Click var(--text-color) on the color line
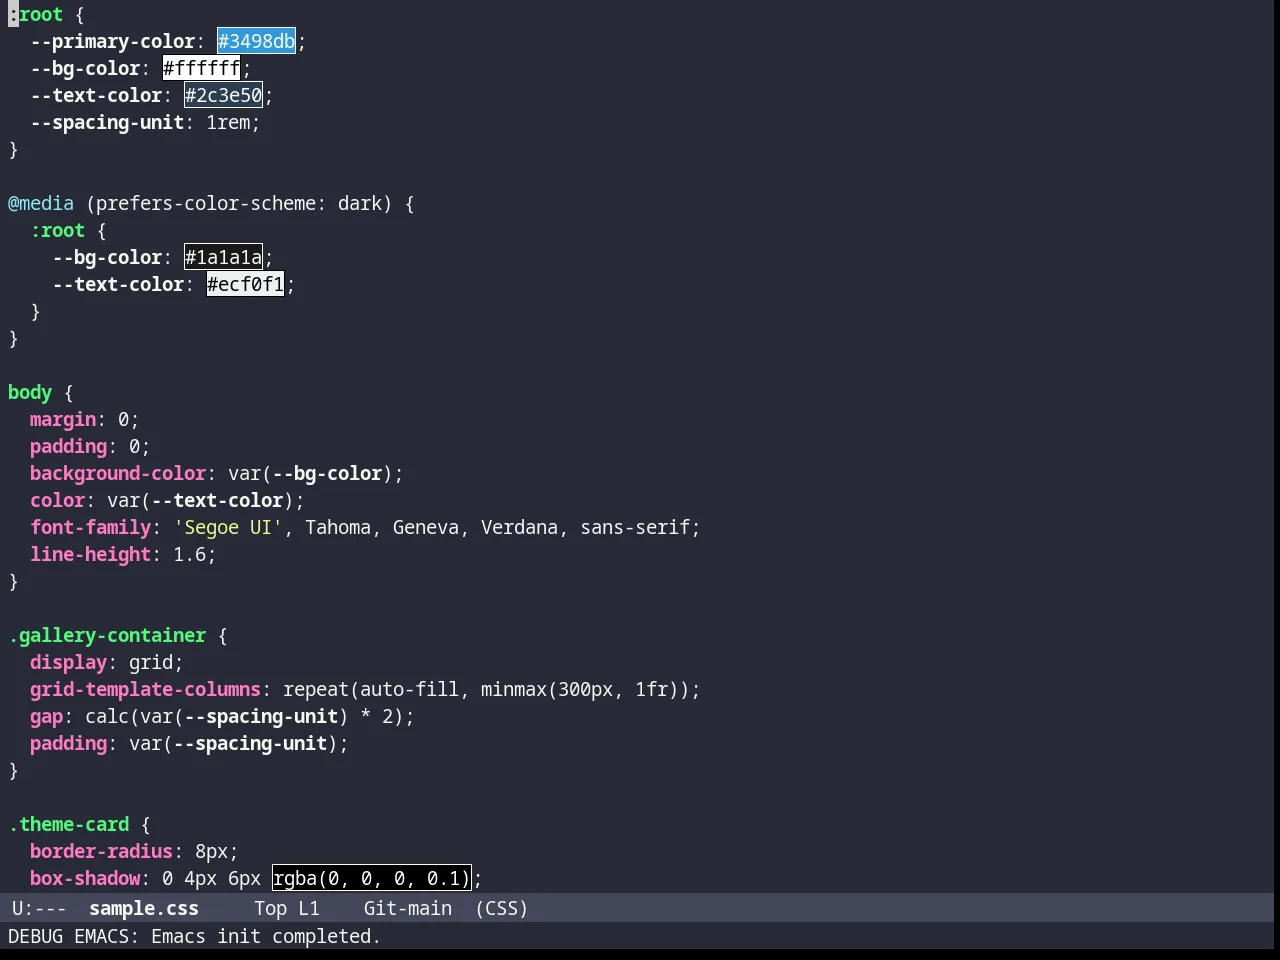 click(x=200, y=500)
